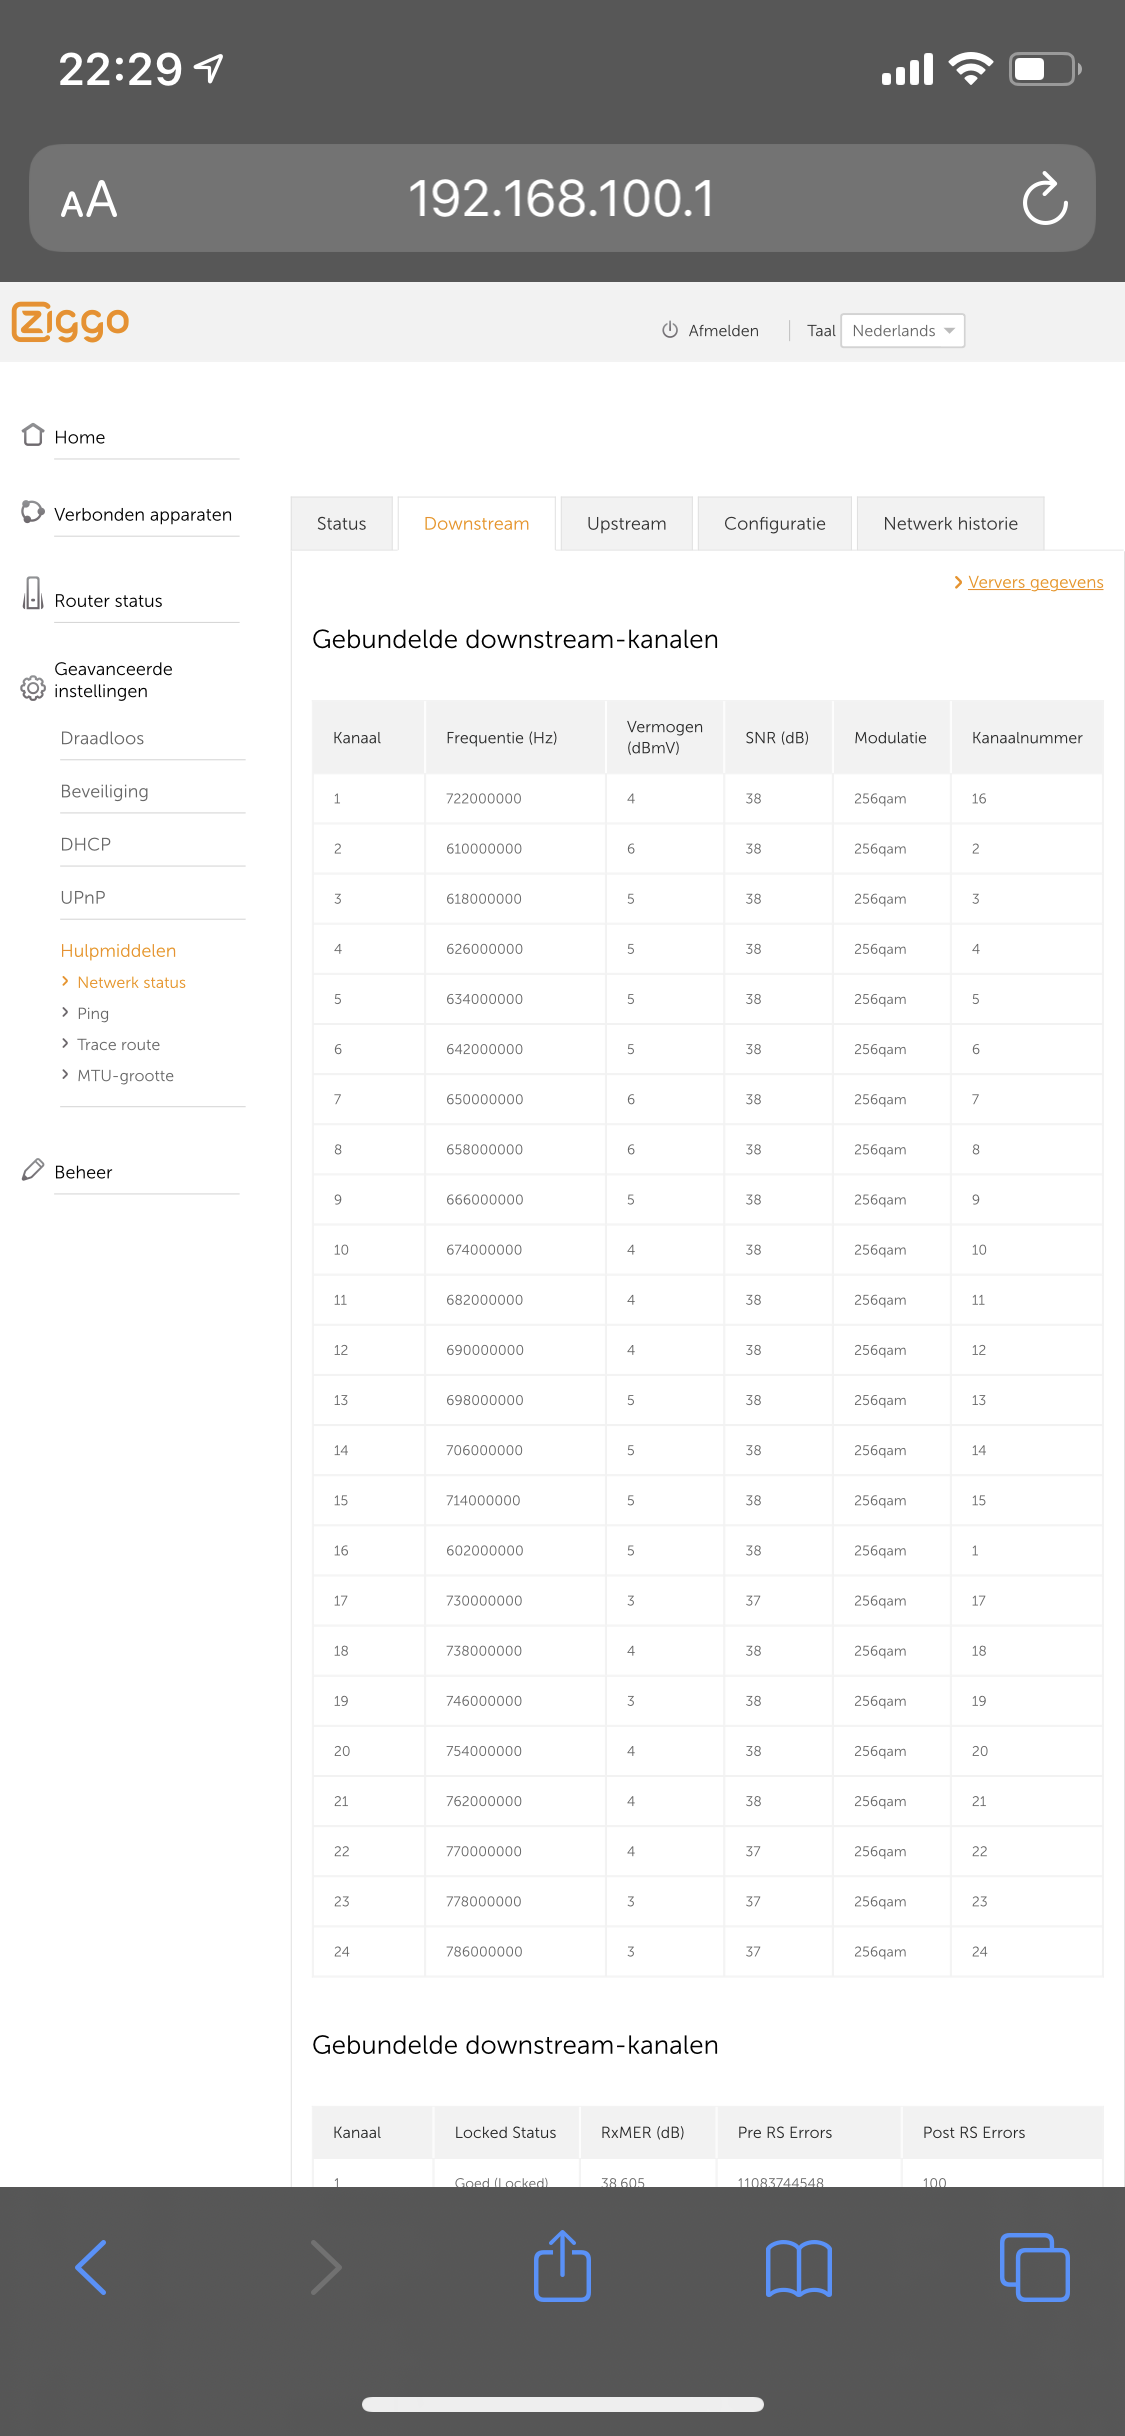Open Safari bookmarks book icon
The width and height of the screenshot is (1125, 2436).
[x=798, y=2267]
